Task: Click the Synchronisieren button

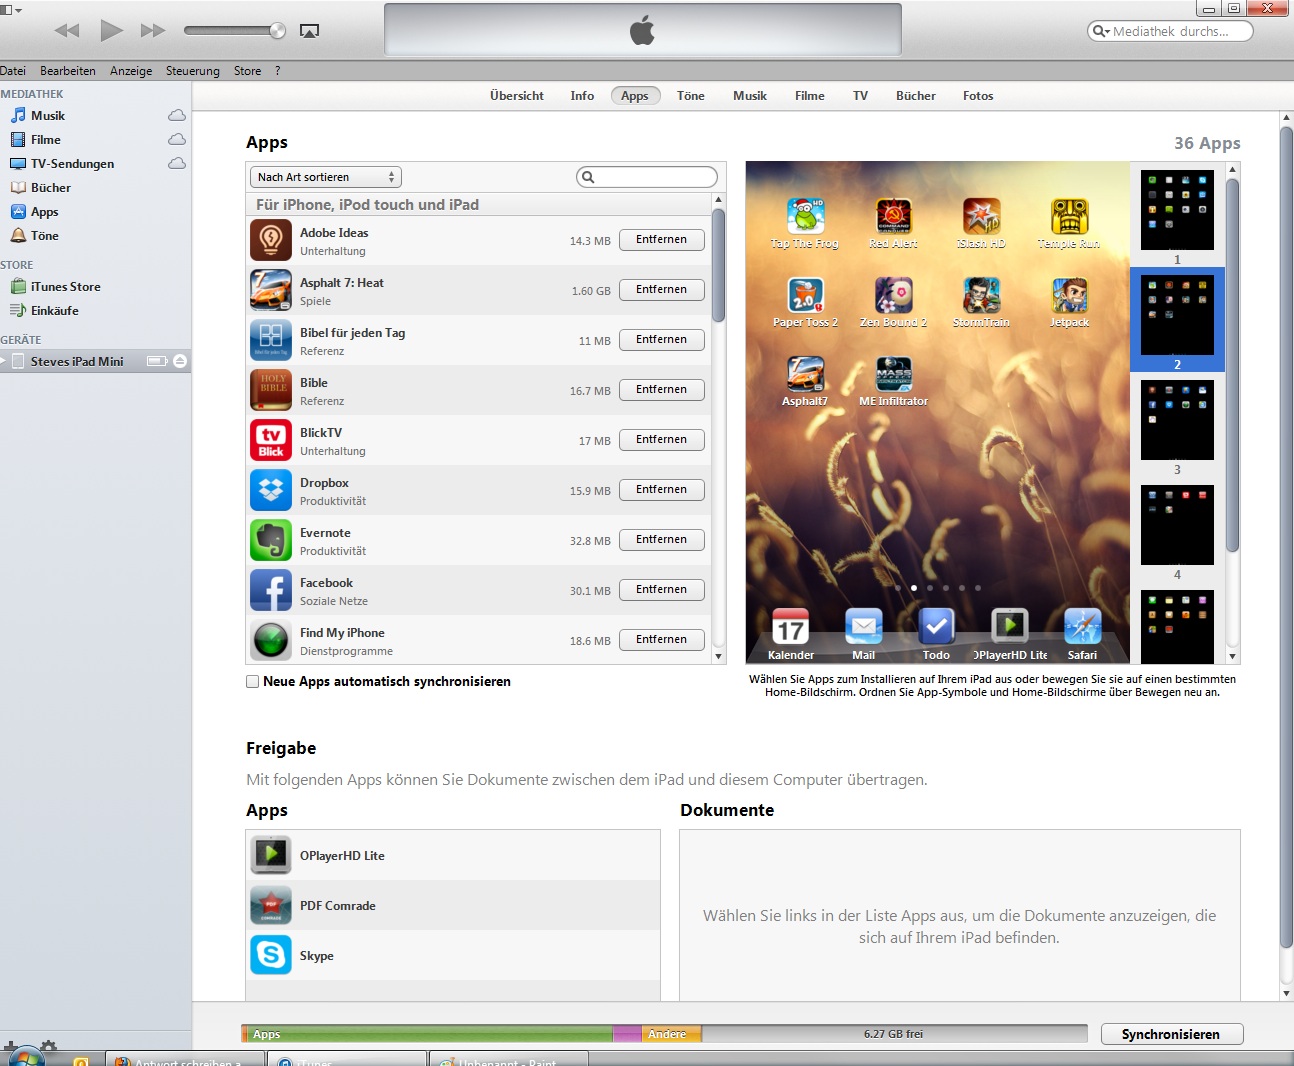Action: (x=1171, y=1034)
